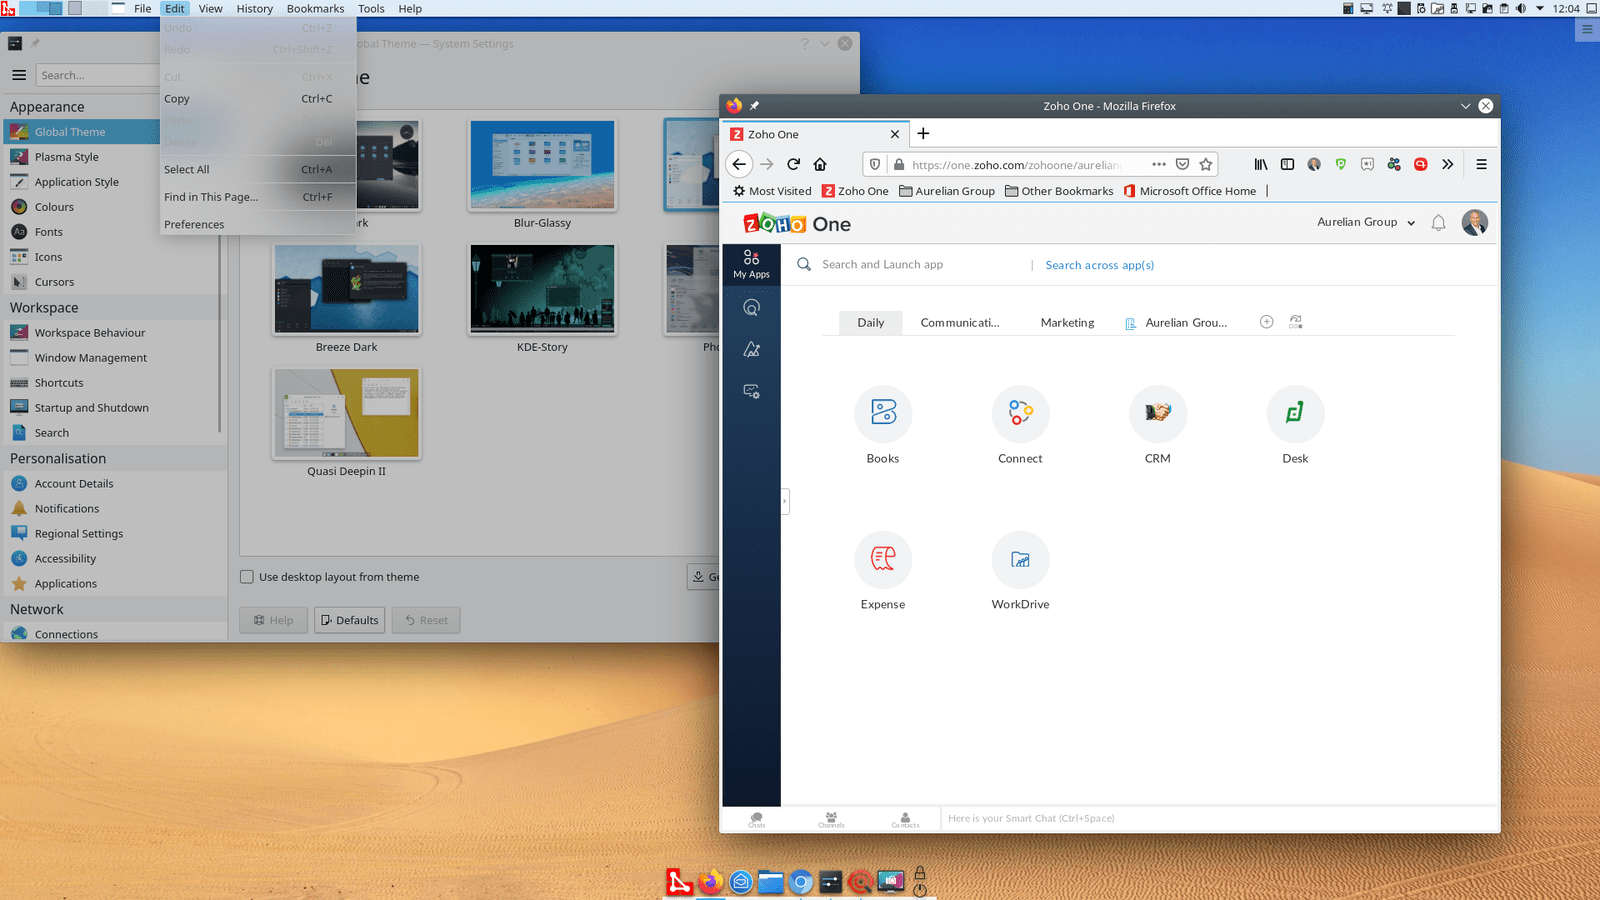Bookmark this page with the star icon
Screen dimensions: 1600x900
click(x=1206, y=164)
